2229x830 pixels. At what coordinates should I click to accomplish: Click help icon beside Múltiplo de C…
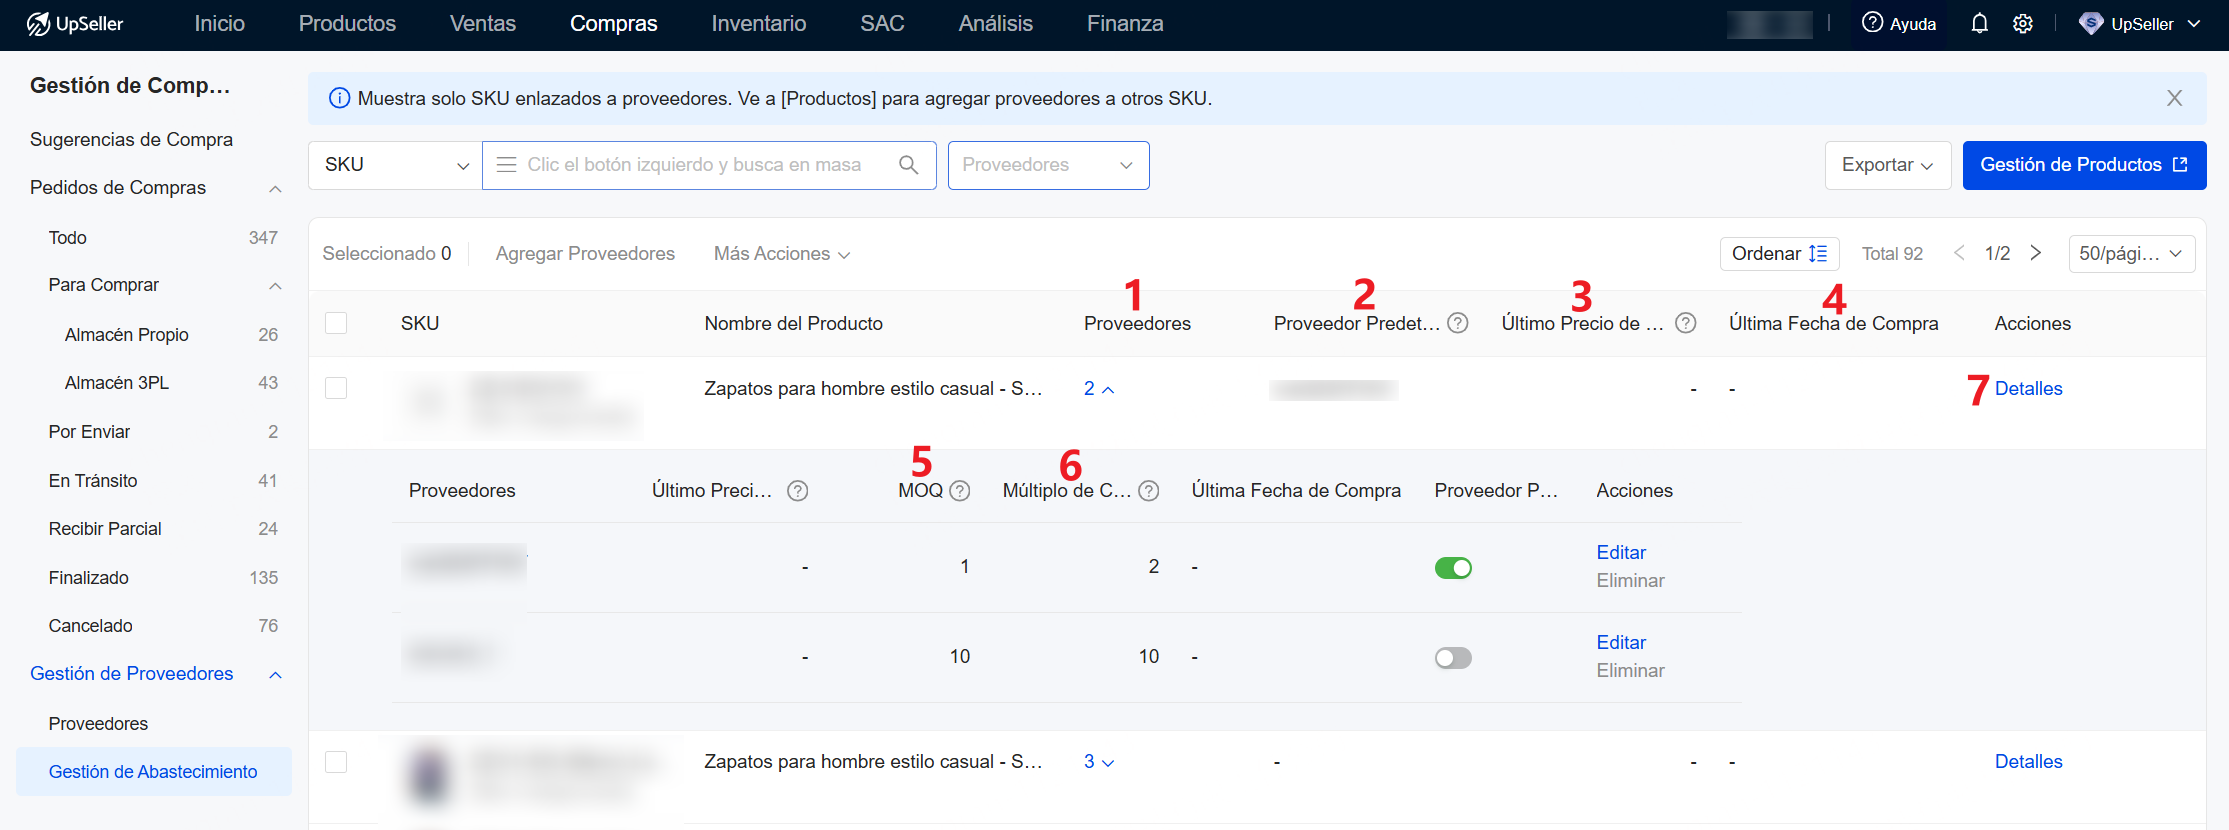pyautogui.click(x=1149, y=491)
